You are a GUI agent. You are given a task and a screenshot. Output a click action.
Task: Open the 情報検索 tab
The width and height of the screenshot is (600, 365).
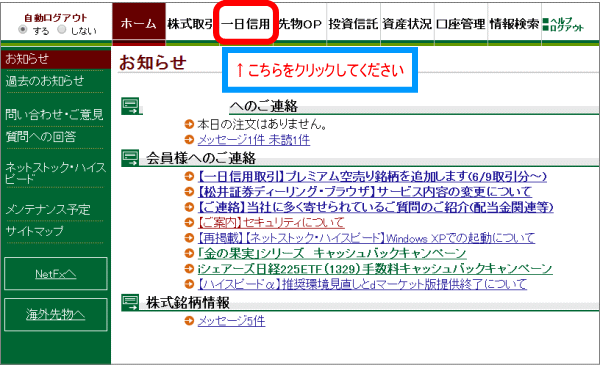tap(514, 24)
